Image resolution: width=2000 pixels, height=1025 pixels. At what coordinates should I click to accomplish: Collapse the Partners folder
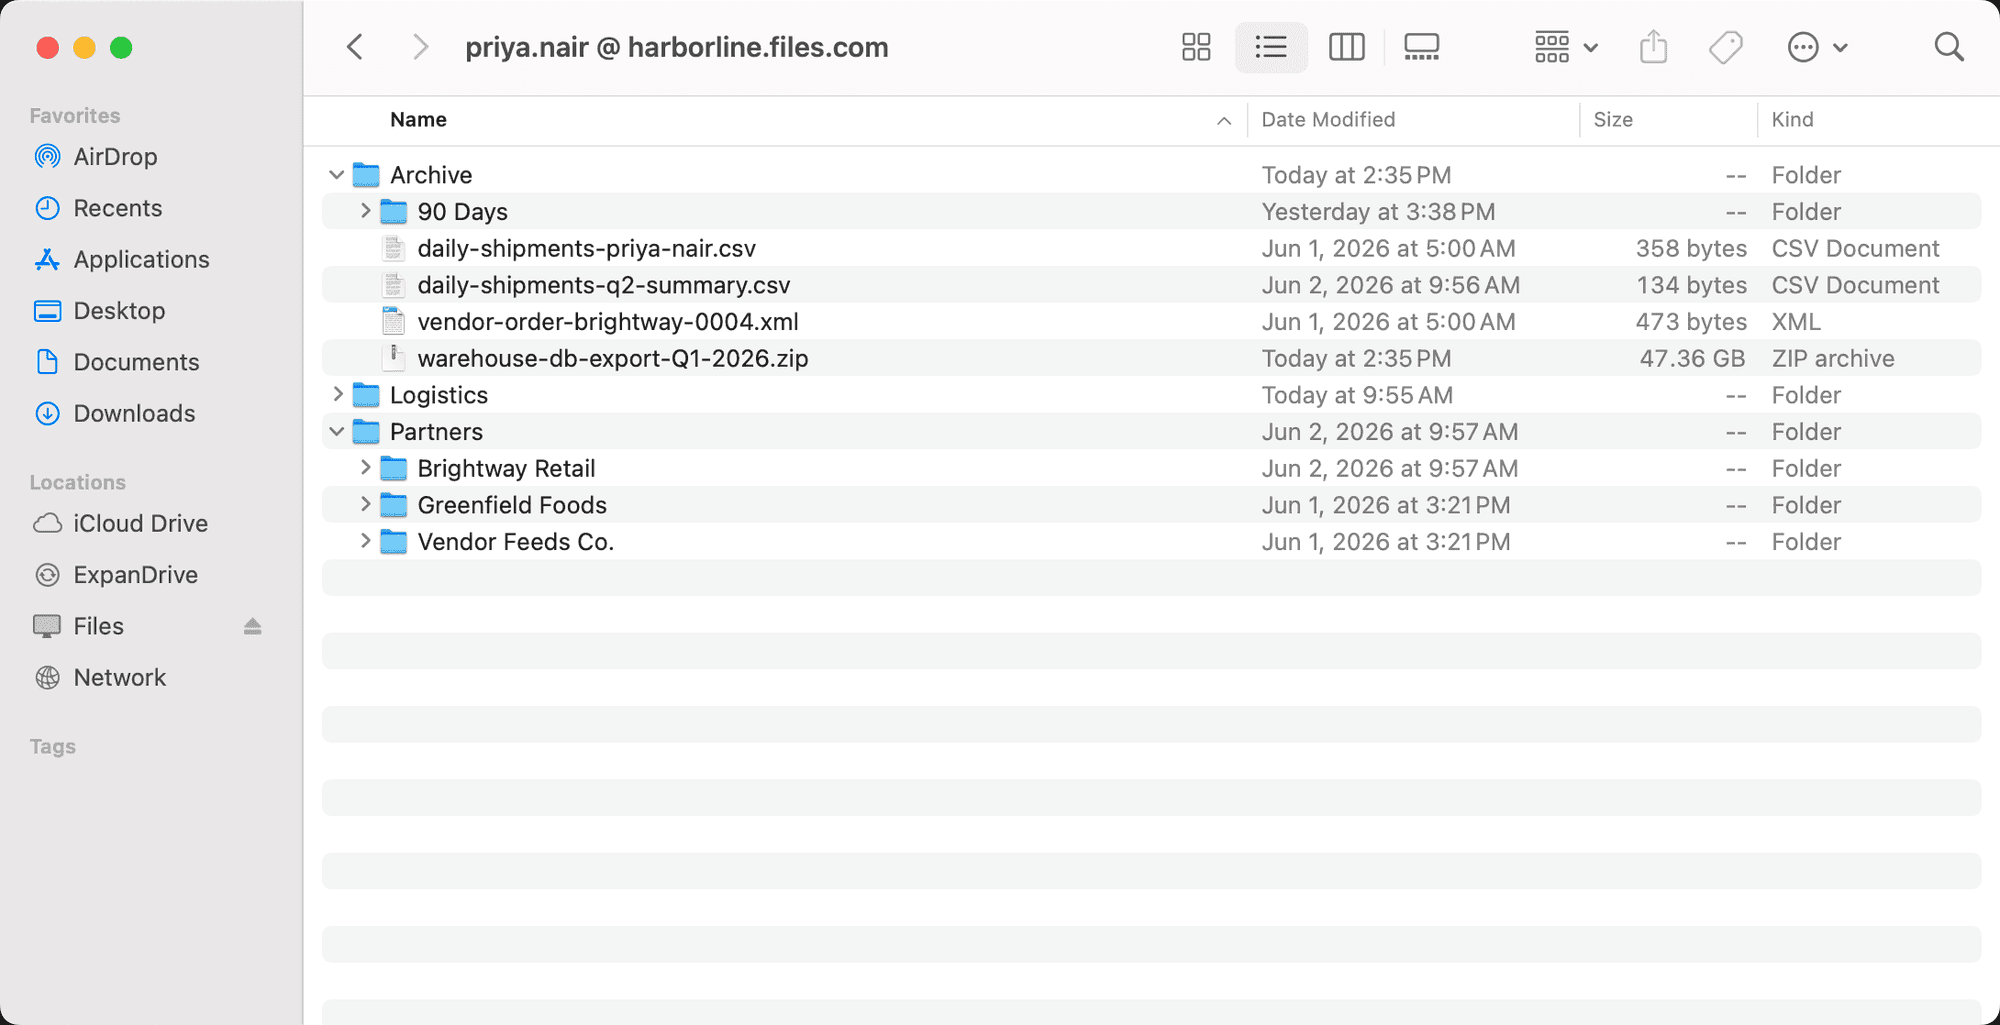click(337, 432)
